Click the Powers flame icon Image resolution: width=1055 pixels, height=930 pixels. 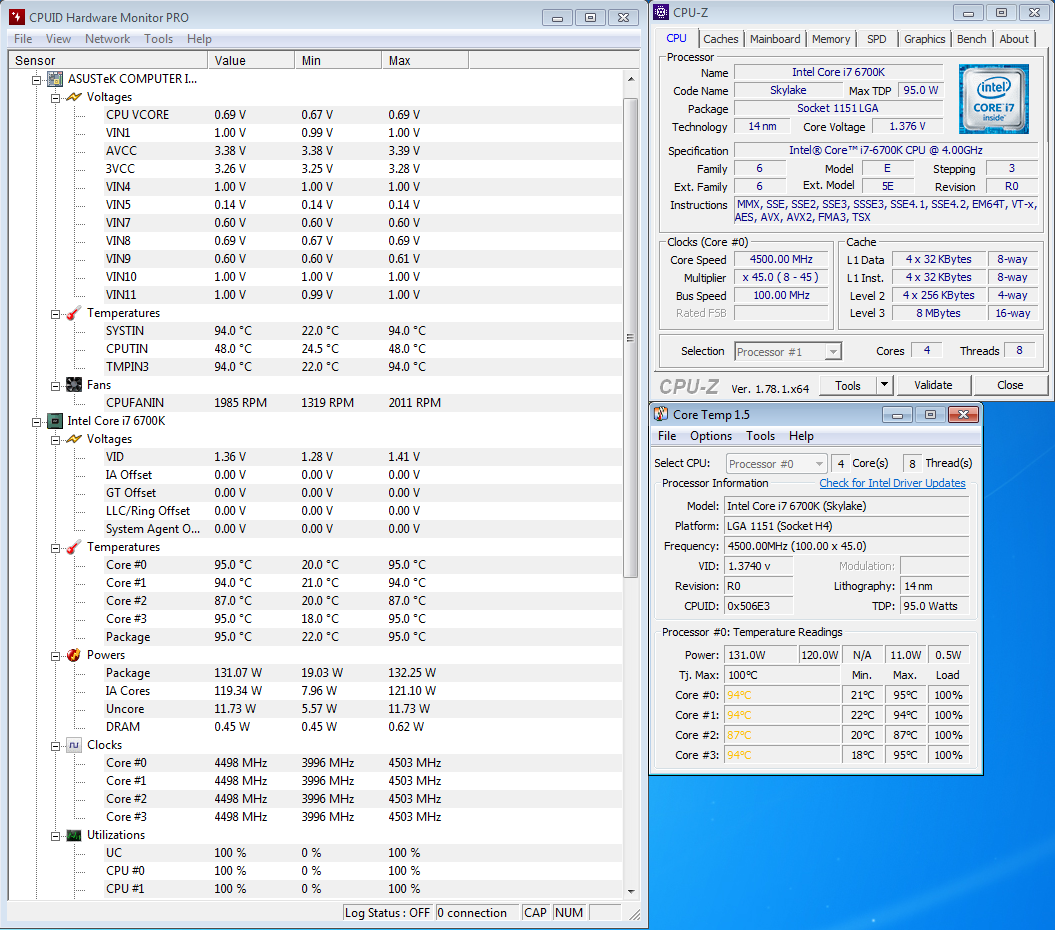click(x=74, y=655)
